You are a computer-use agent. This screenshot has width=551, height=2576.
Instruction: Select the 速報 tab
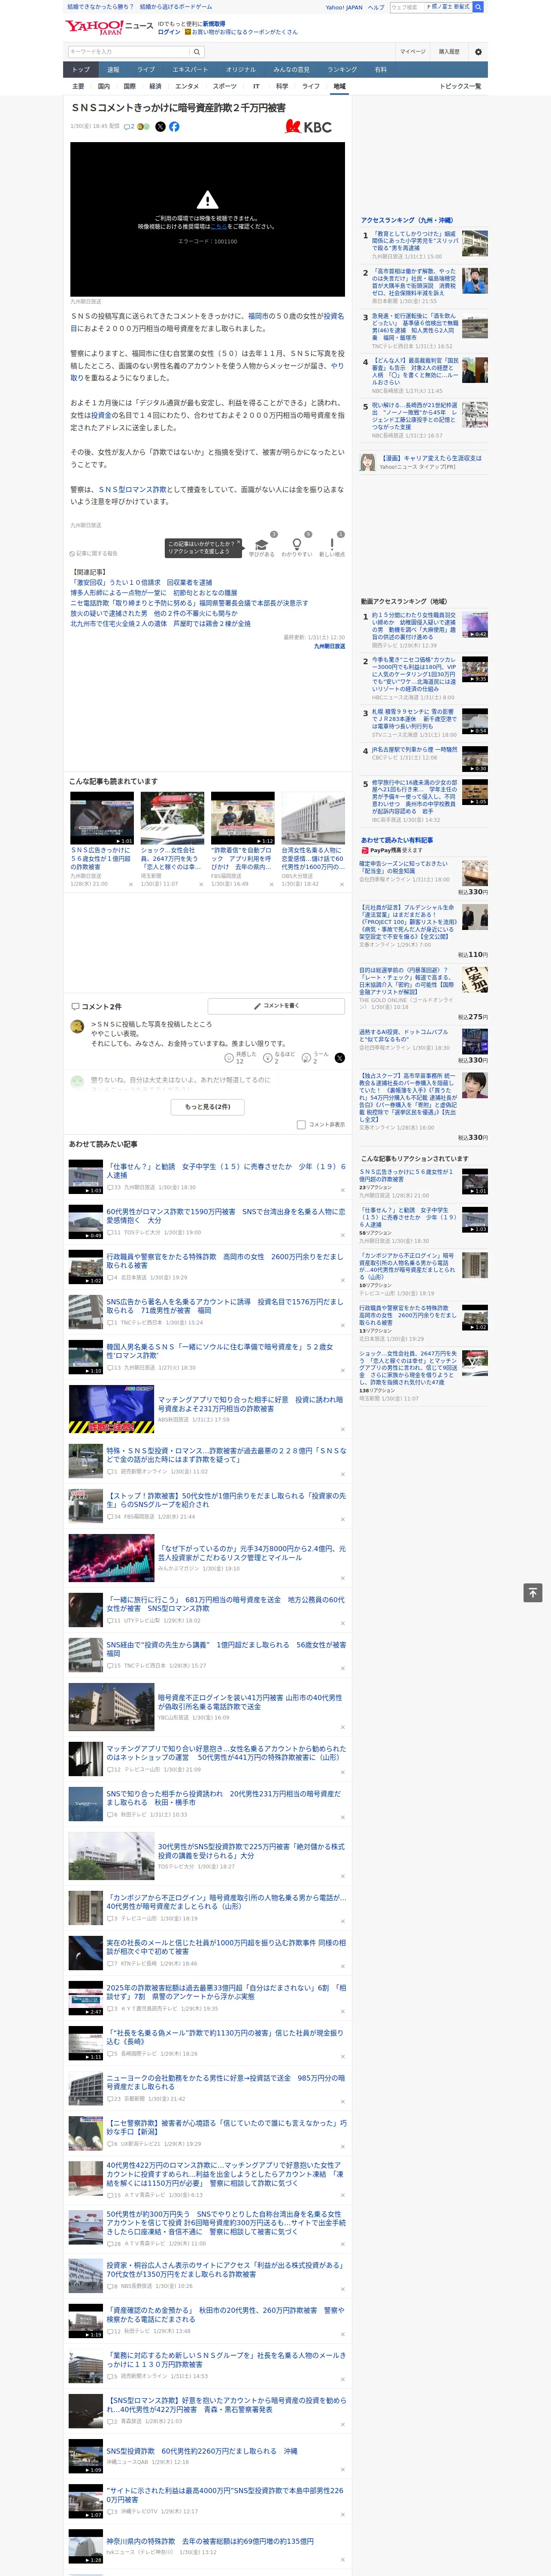point(113,70)
